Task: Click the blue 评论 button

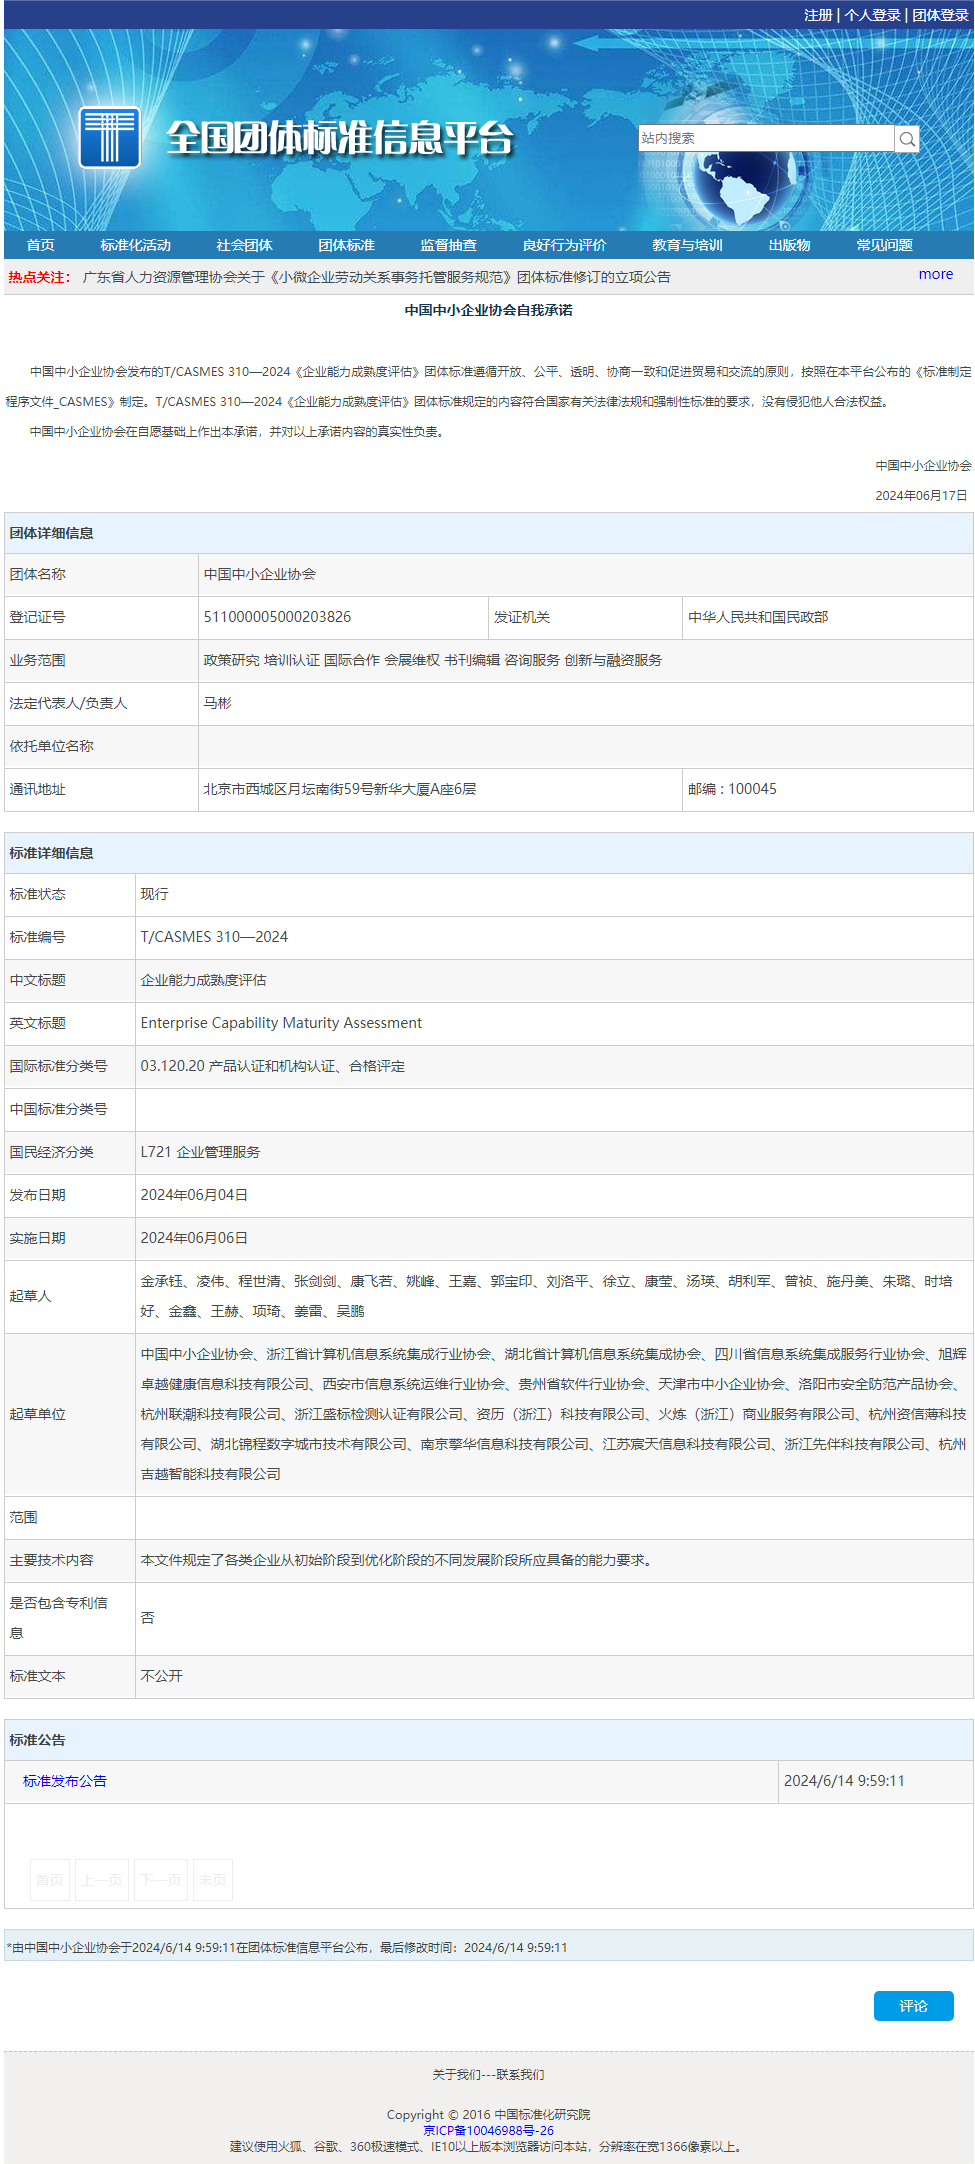Action: (914, 2006)
